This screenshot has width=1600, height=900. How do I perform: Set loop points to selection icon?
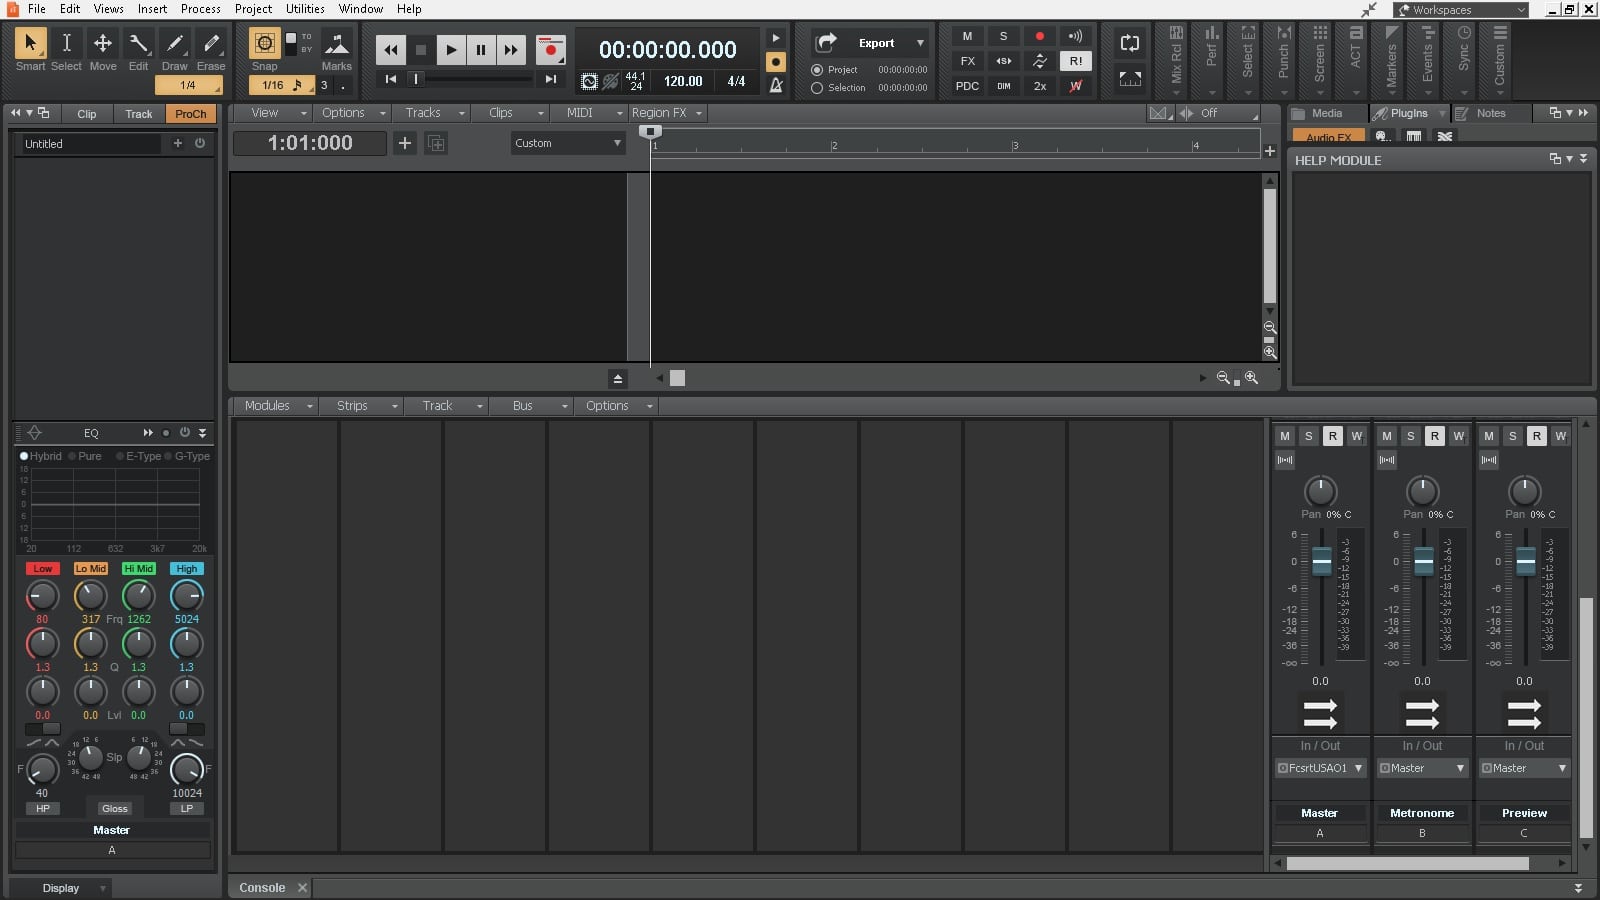coord(1130,78)
